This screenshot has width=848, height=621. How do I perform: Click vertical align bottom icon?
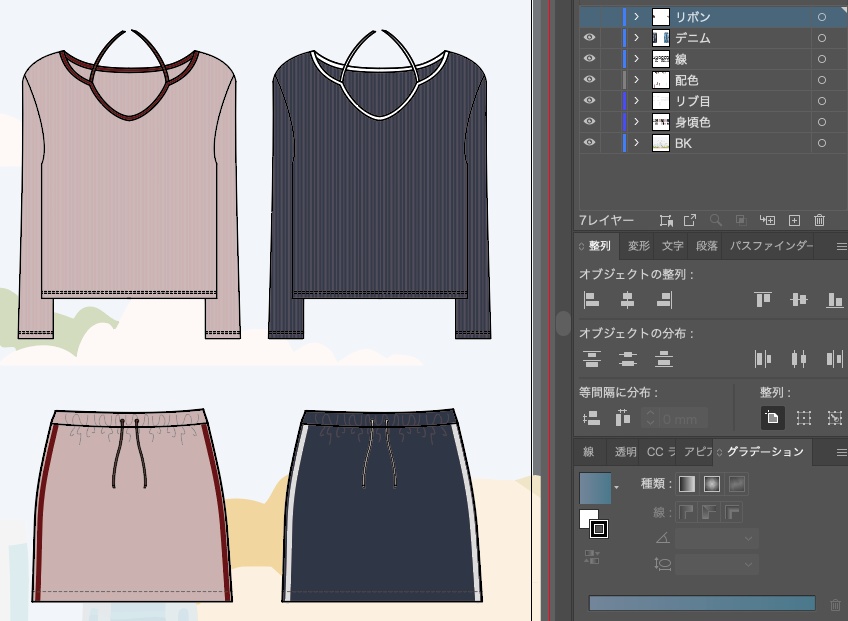(x=834, y=299)
